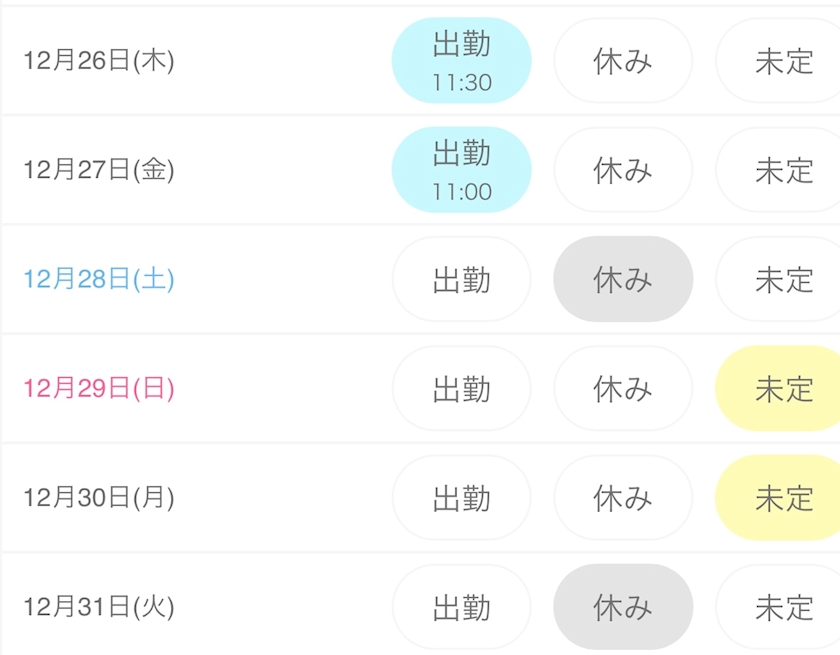Viewport: 840px width, 655px height.
Task: Select 休み for 12月29日(日)
Action: click(622, 388)
